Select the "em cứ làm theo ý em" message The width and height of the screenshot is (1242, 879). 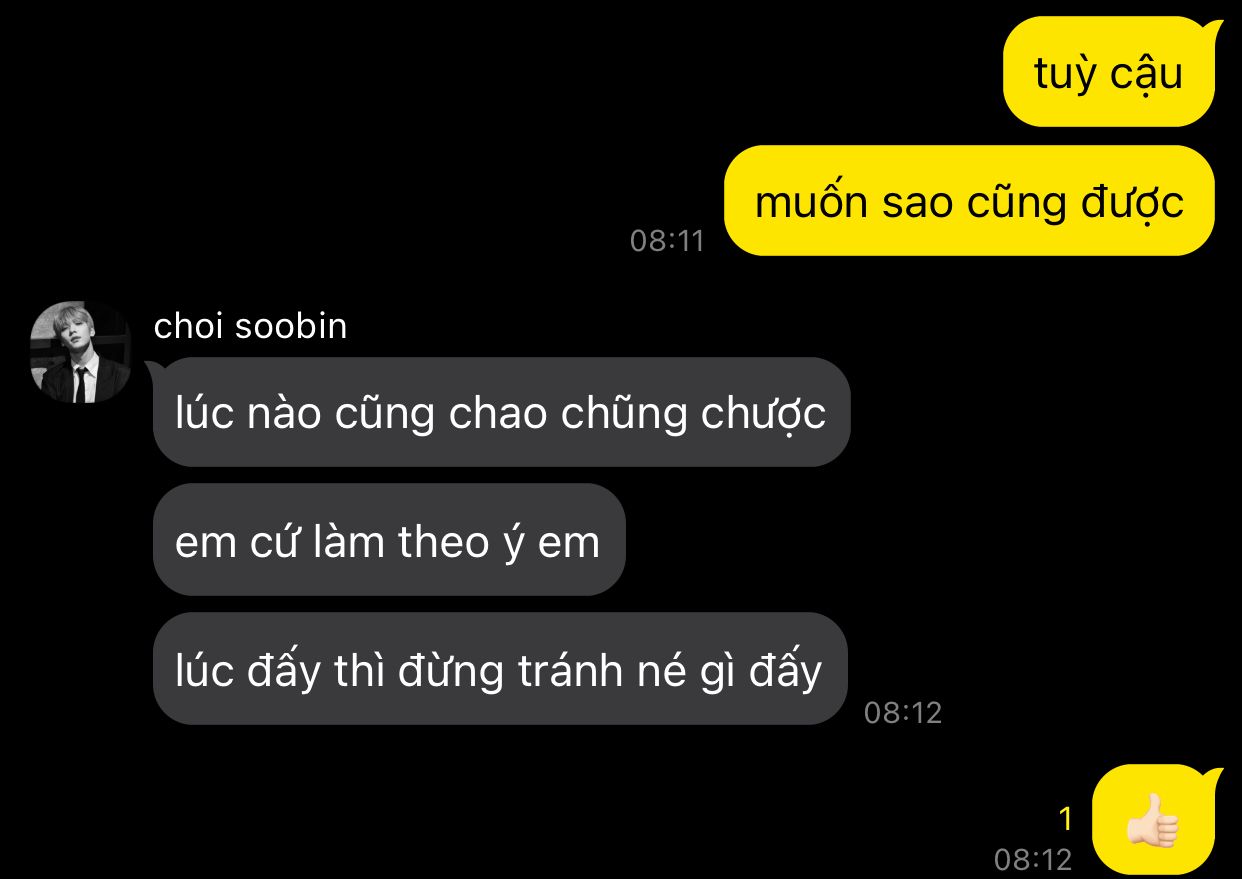coord(388,540)
